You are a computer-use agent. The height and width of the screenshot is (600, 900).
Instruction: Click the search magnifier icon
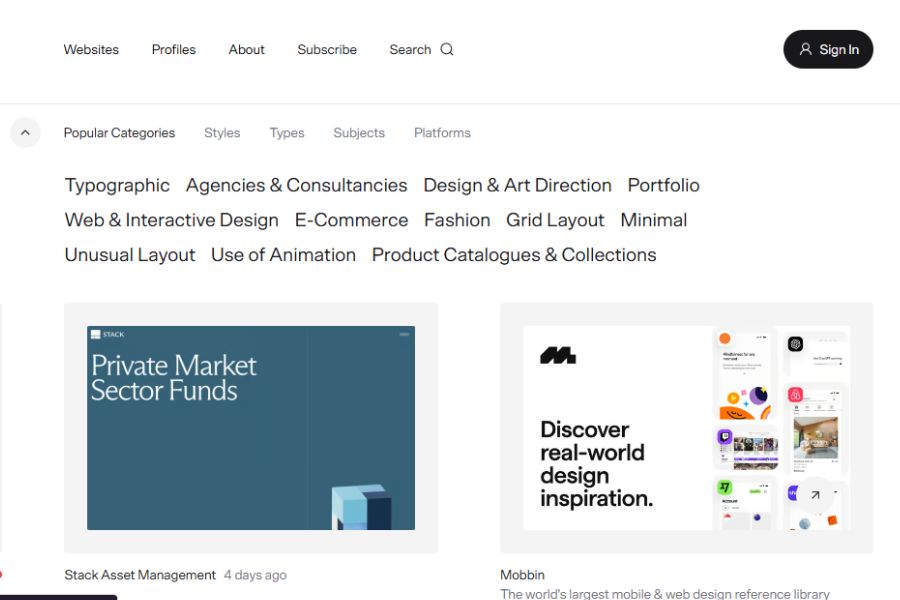(x=447, y=49)
